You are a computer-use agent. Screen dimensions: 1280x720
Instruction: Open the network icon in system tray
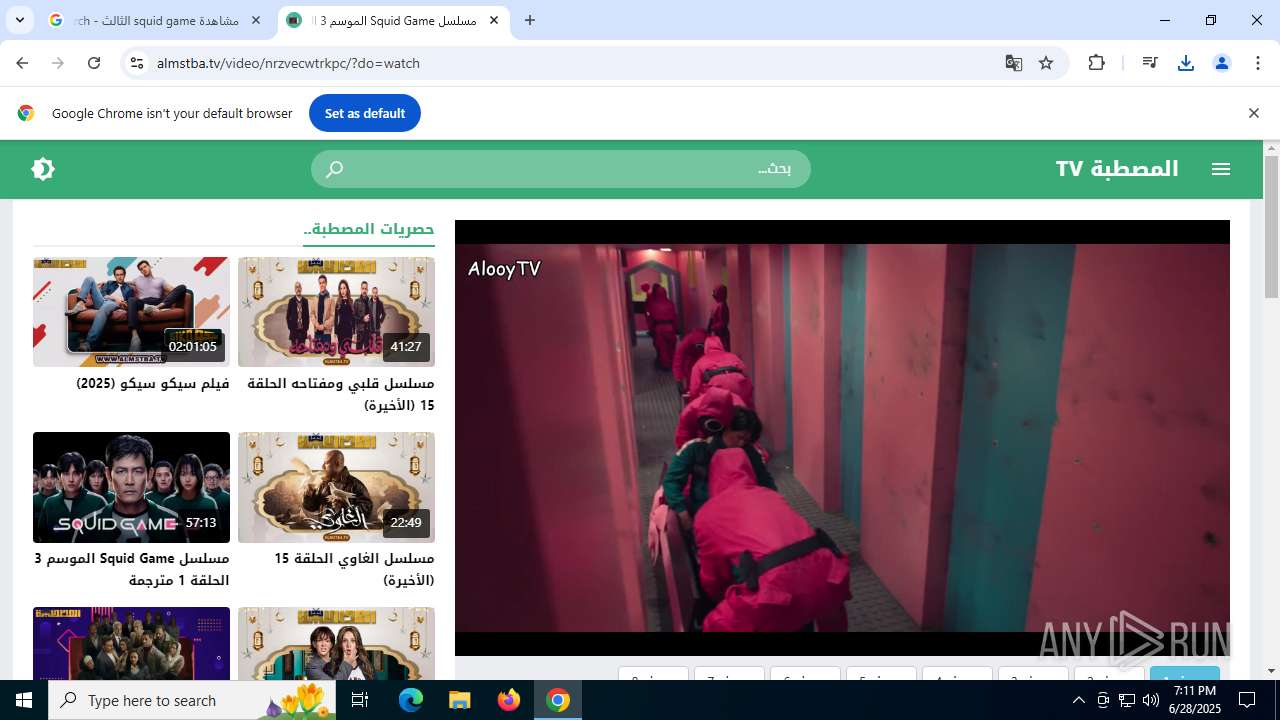point(1127,700)
